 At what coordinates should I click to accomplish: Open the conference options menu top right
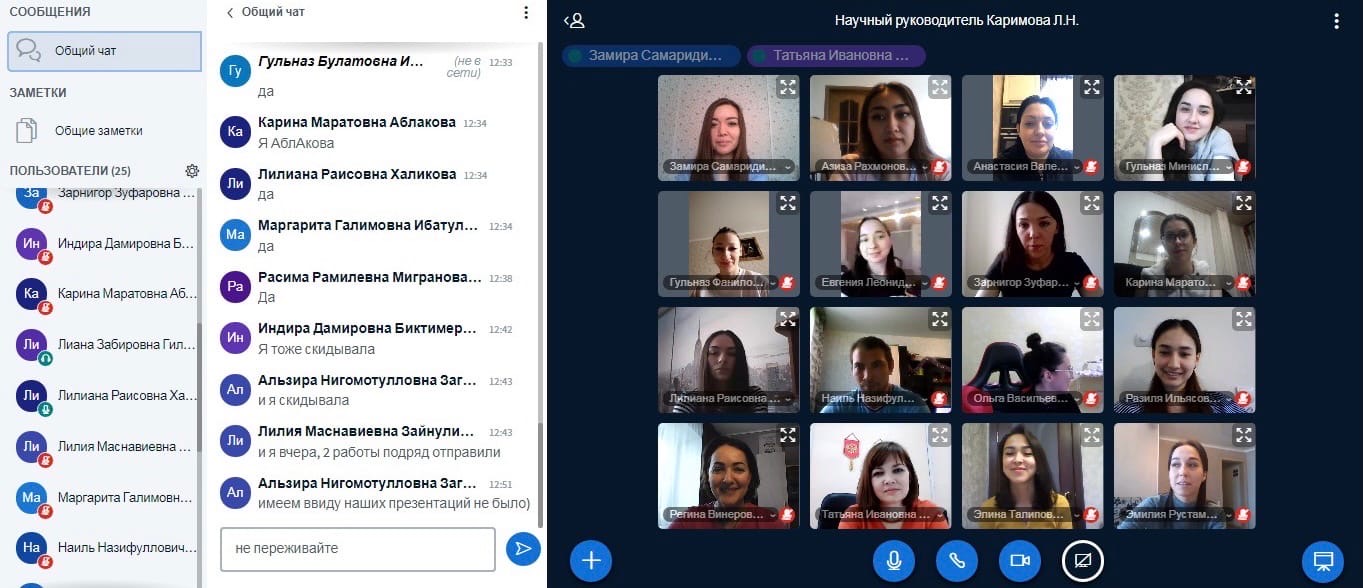tap(1336, 21)
